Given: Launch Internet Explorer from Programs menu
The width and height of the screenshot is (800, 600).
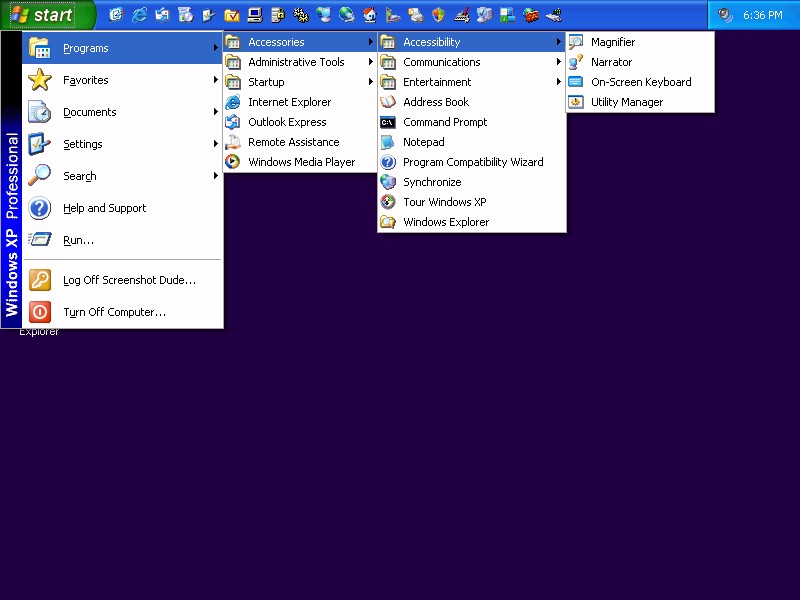Looking at the screenshot, I should tap(289, 102).
